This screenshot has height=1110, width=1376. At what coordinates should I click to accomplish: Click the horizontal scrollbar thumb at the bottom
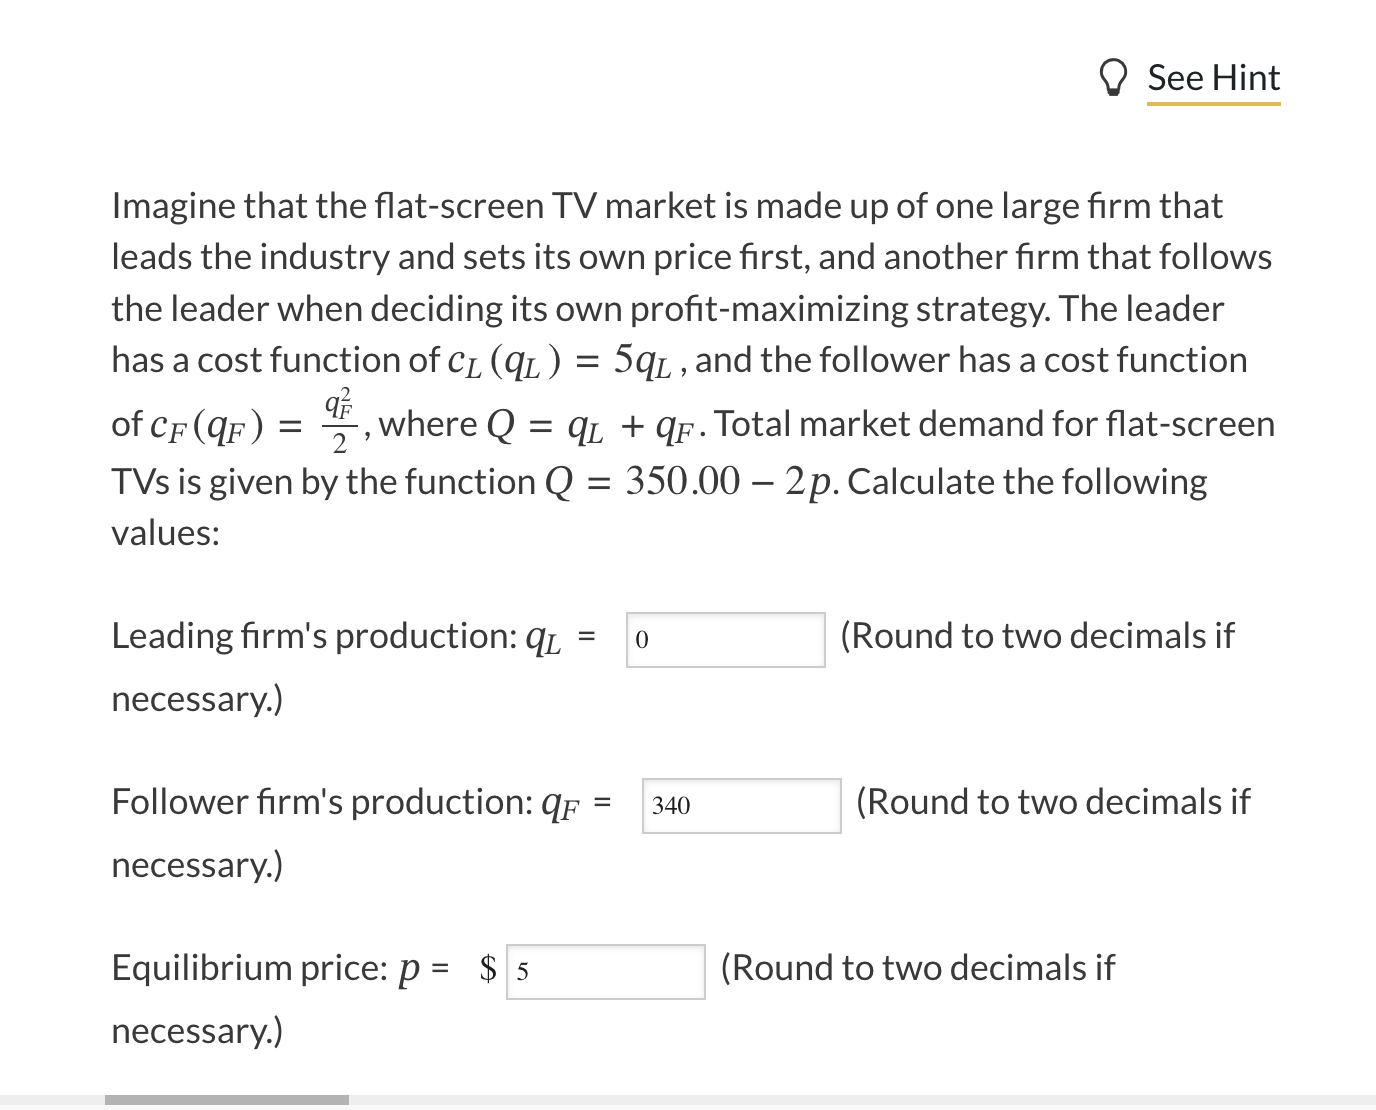pyautogui.click(x=227, y=1100)
